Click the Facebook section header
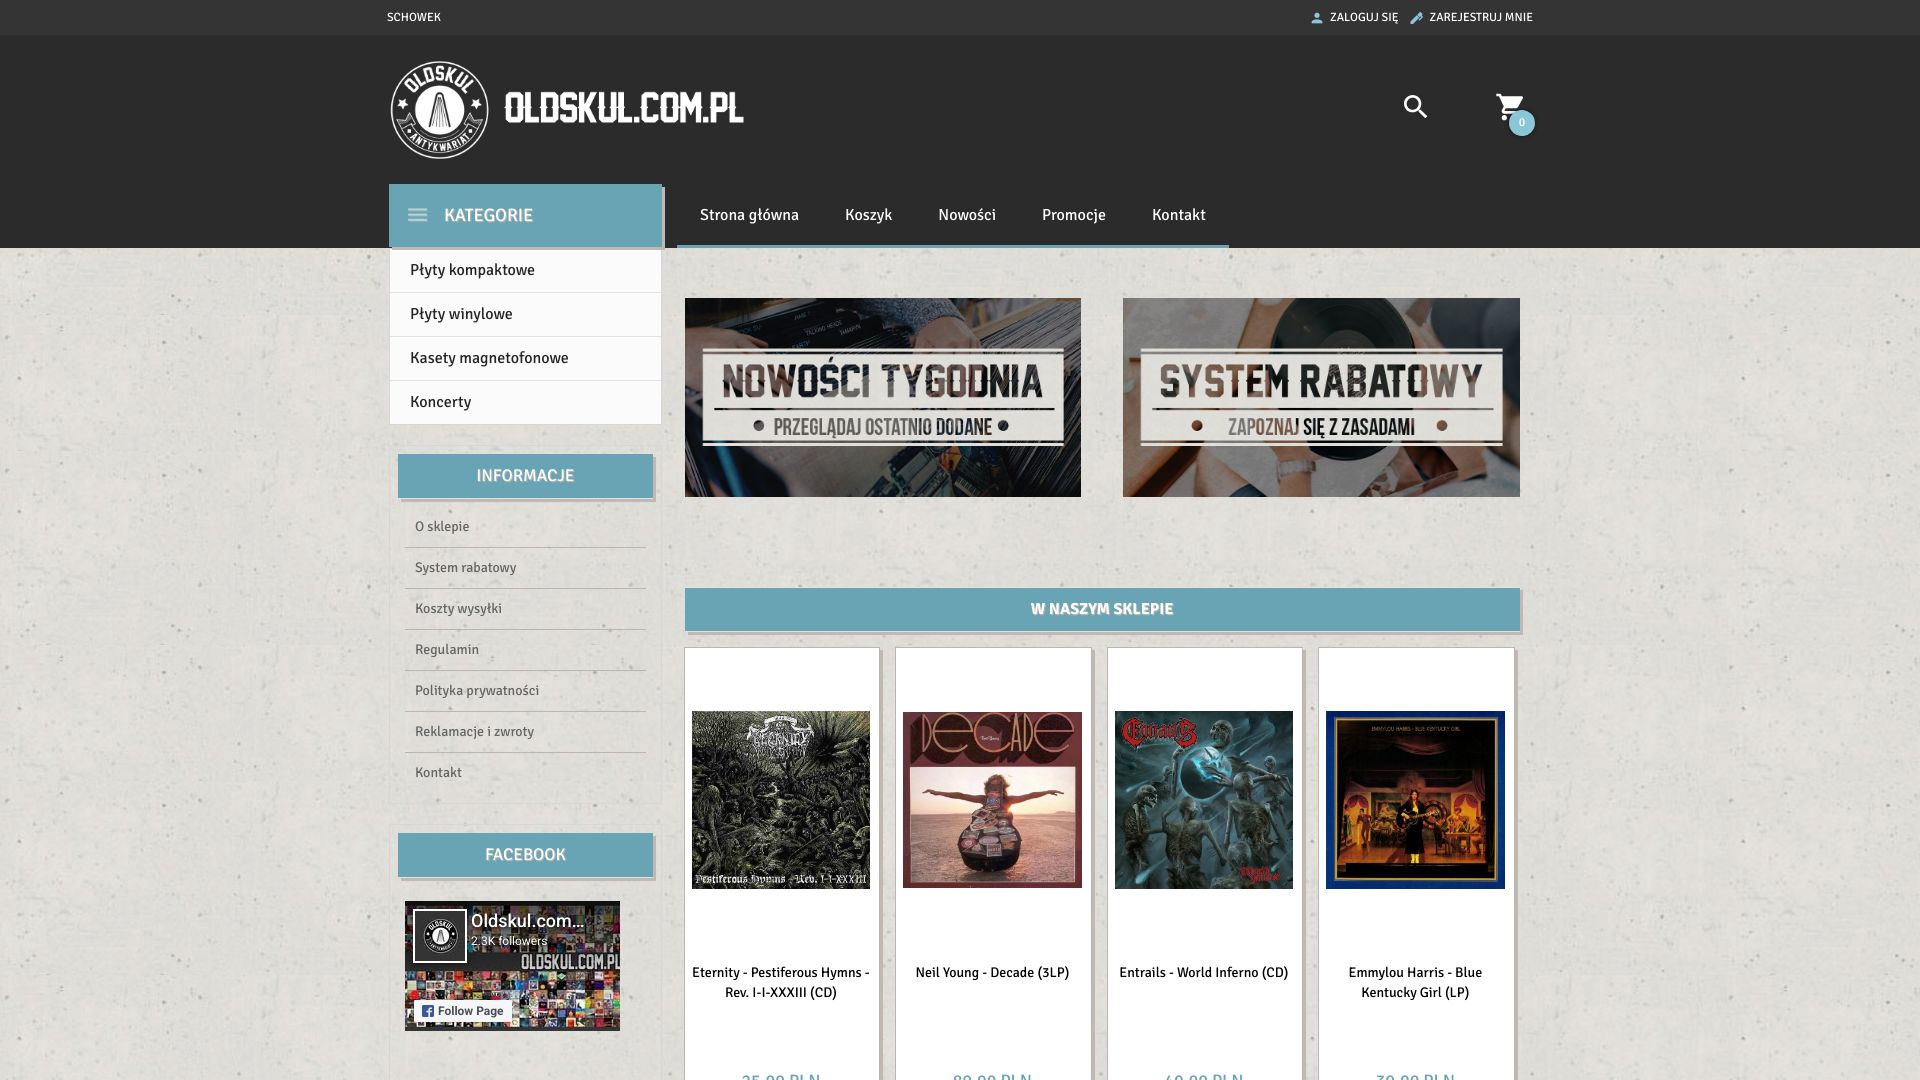This screenshot has height=1080, width=1920. coord(525,855)
